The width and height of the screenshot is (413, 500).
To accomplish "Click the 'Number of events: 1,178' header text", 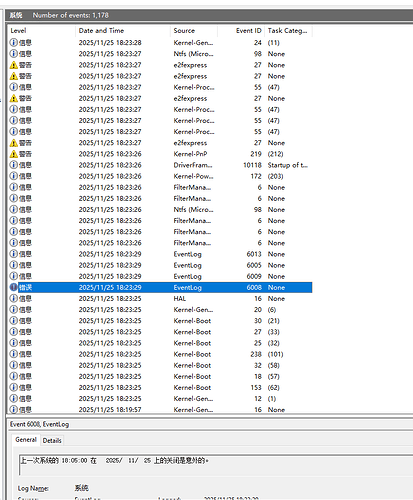I will 71,15.
